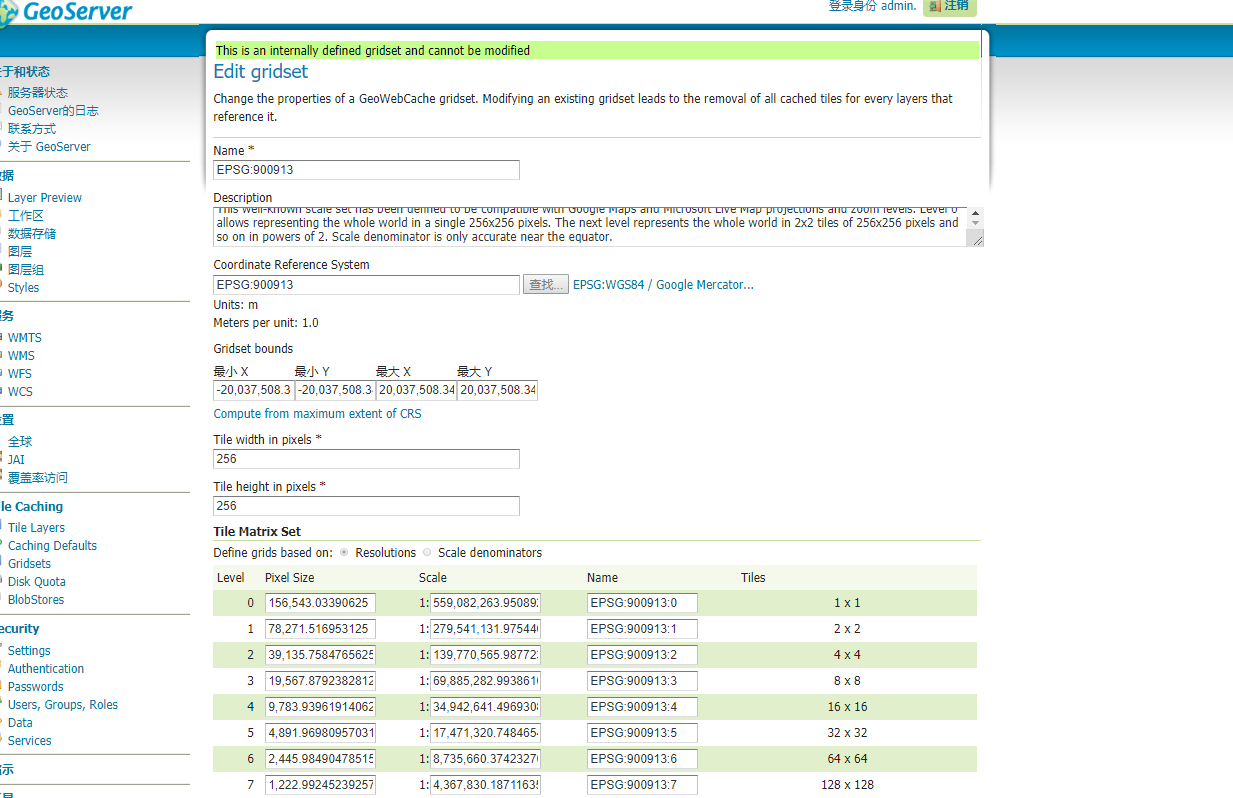Click the Description textarea resize handle
The height and width of the screenshot is (798, 1233).
tap(976, 239)
